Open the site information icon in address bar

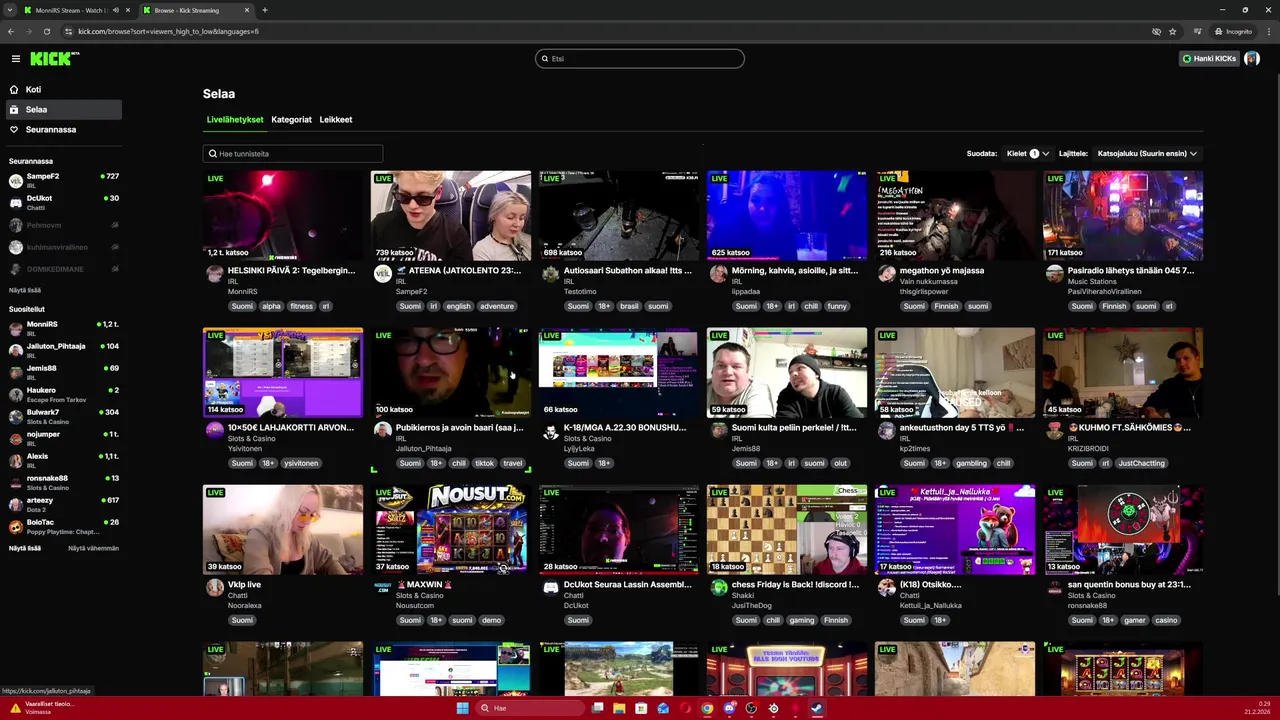(x=68, y=31)
